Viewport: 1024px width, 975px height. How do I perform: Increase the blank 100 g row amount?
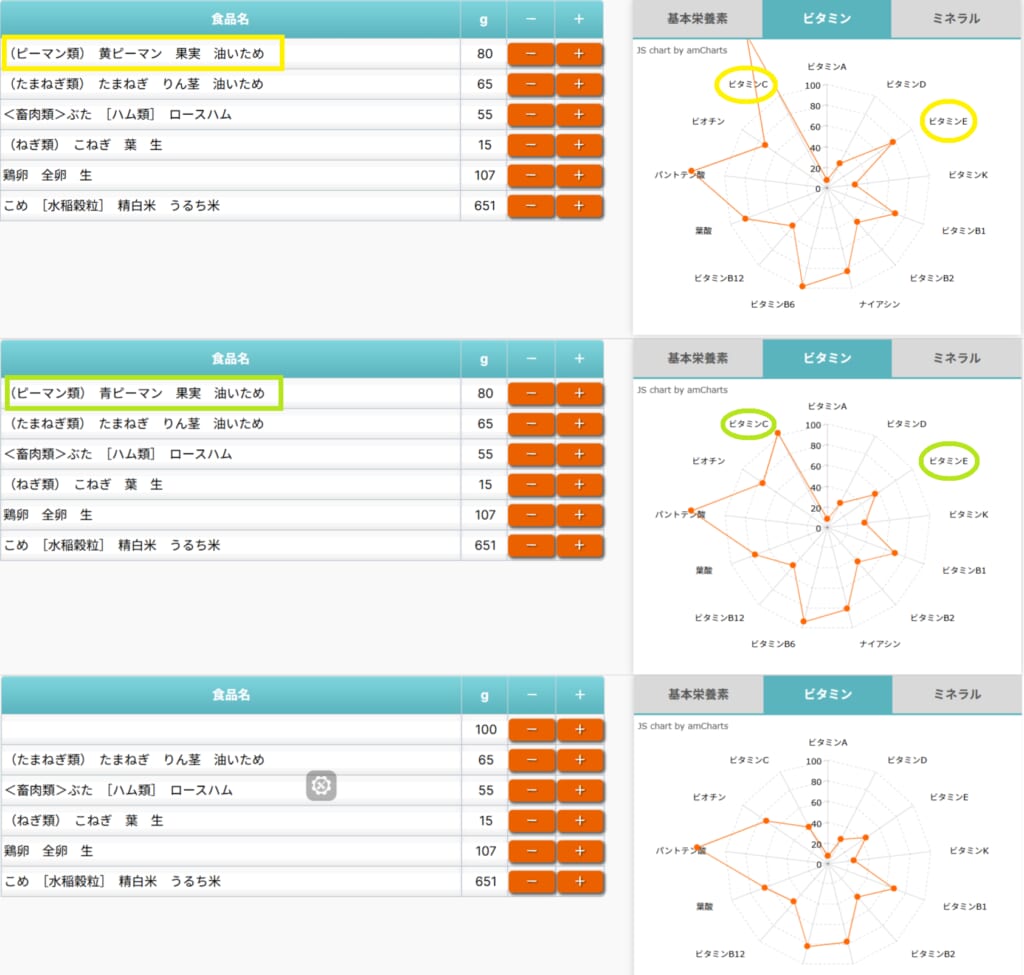(x=580, y=729)
